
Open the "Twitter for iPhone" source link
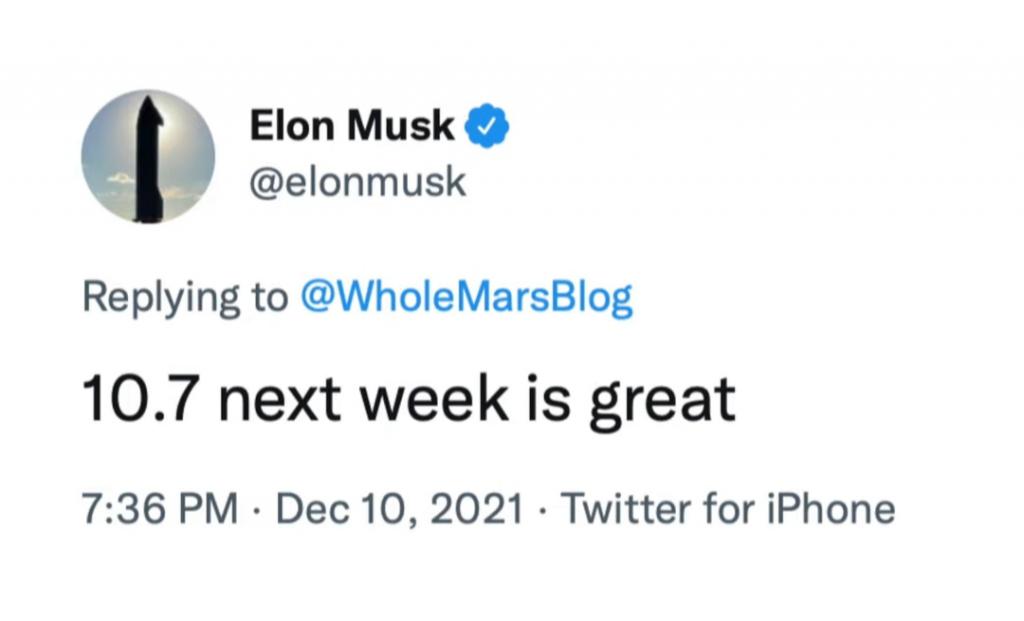click(728, 509)
